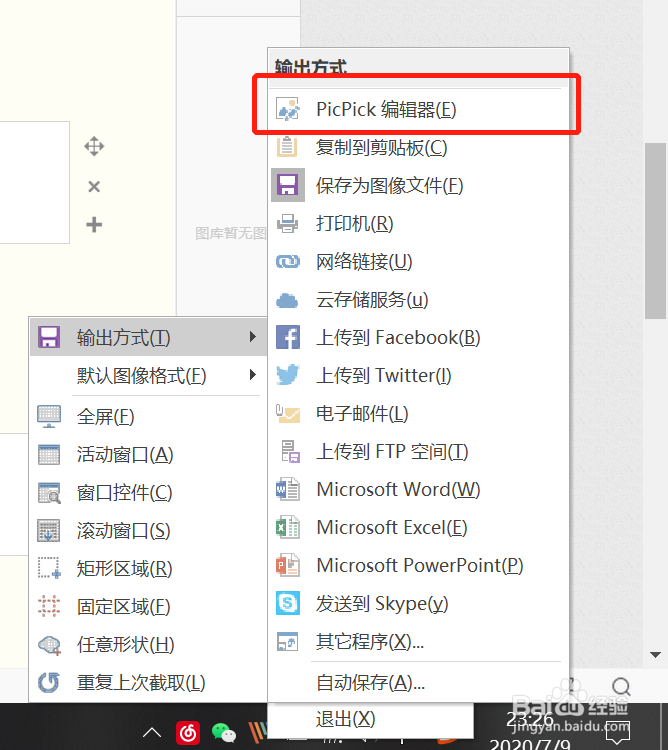This screenshot has width=668, height=750.
Task: Click the cloud storage icon
Action: [x=287, y=300]
